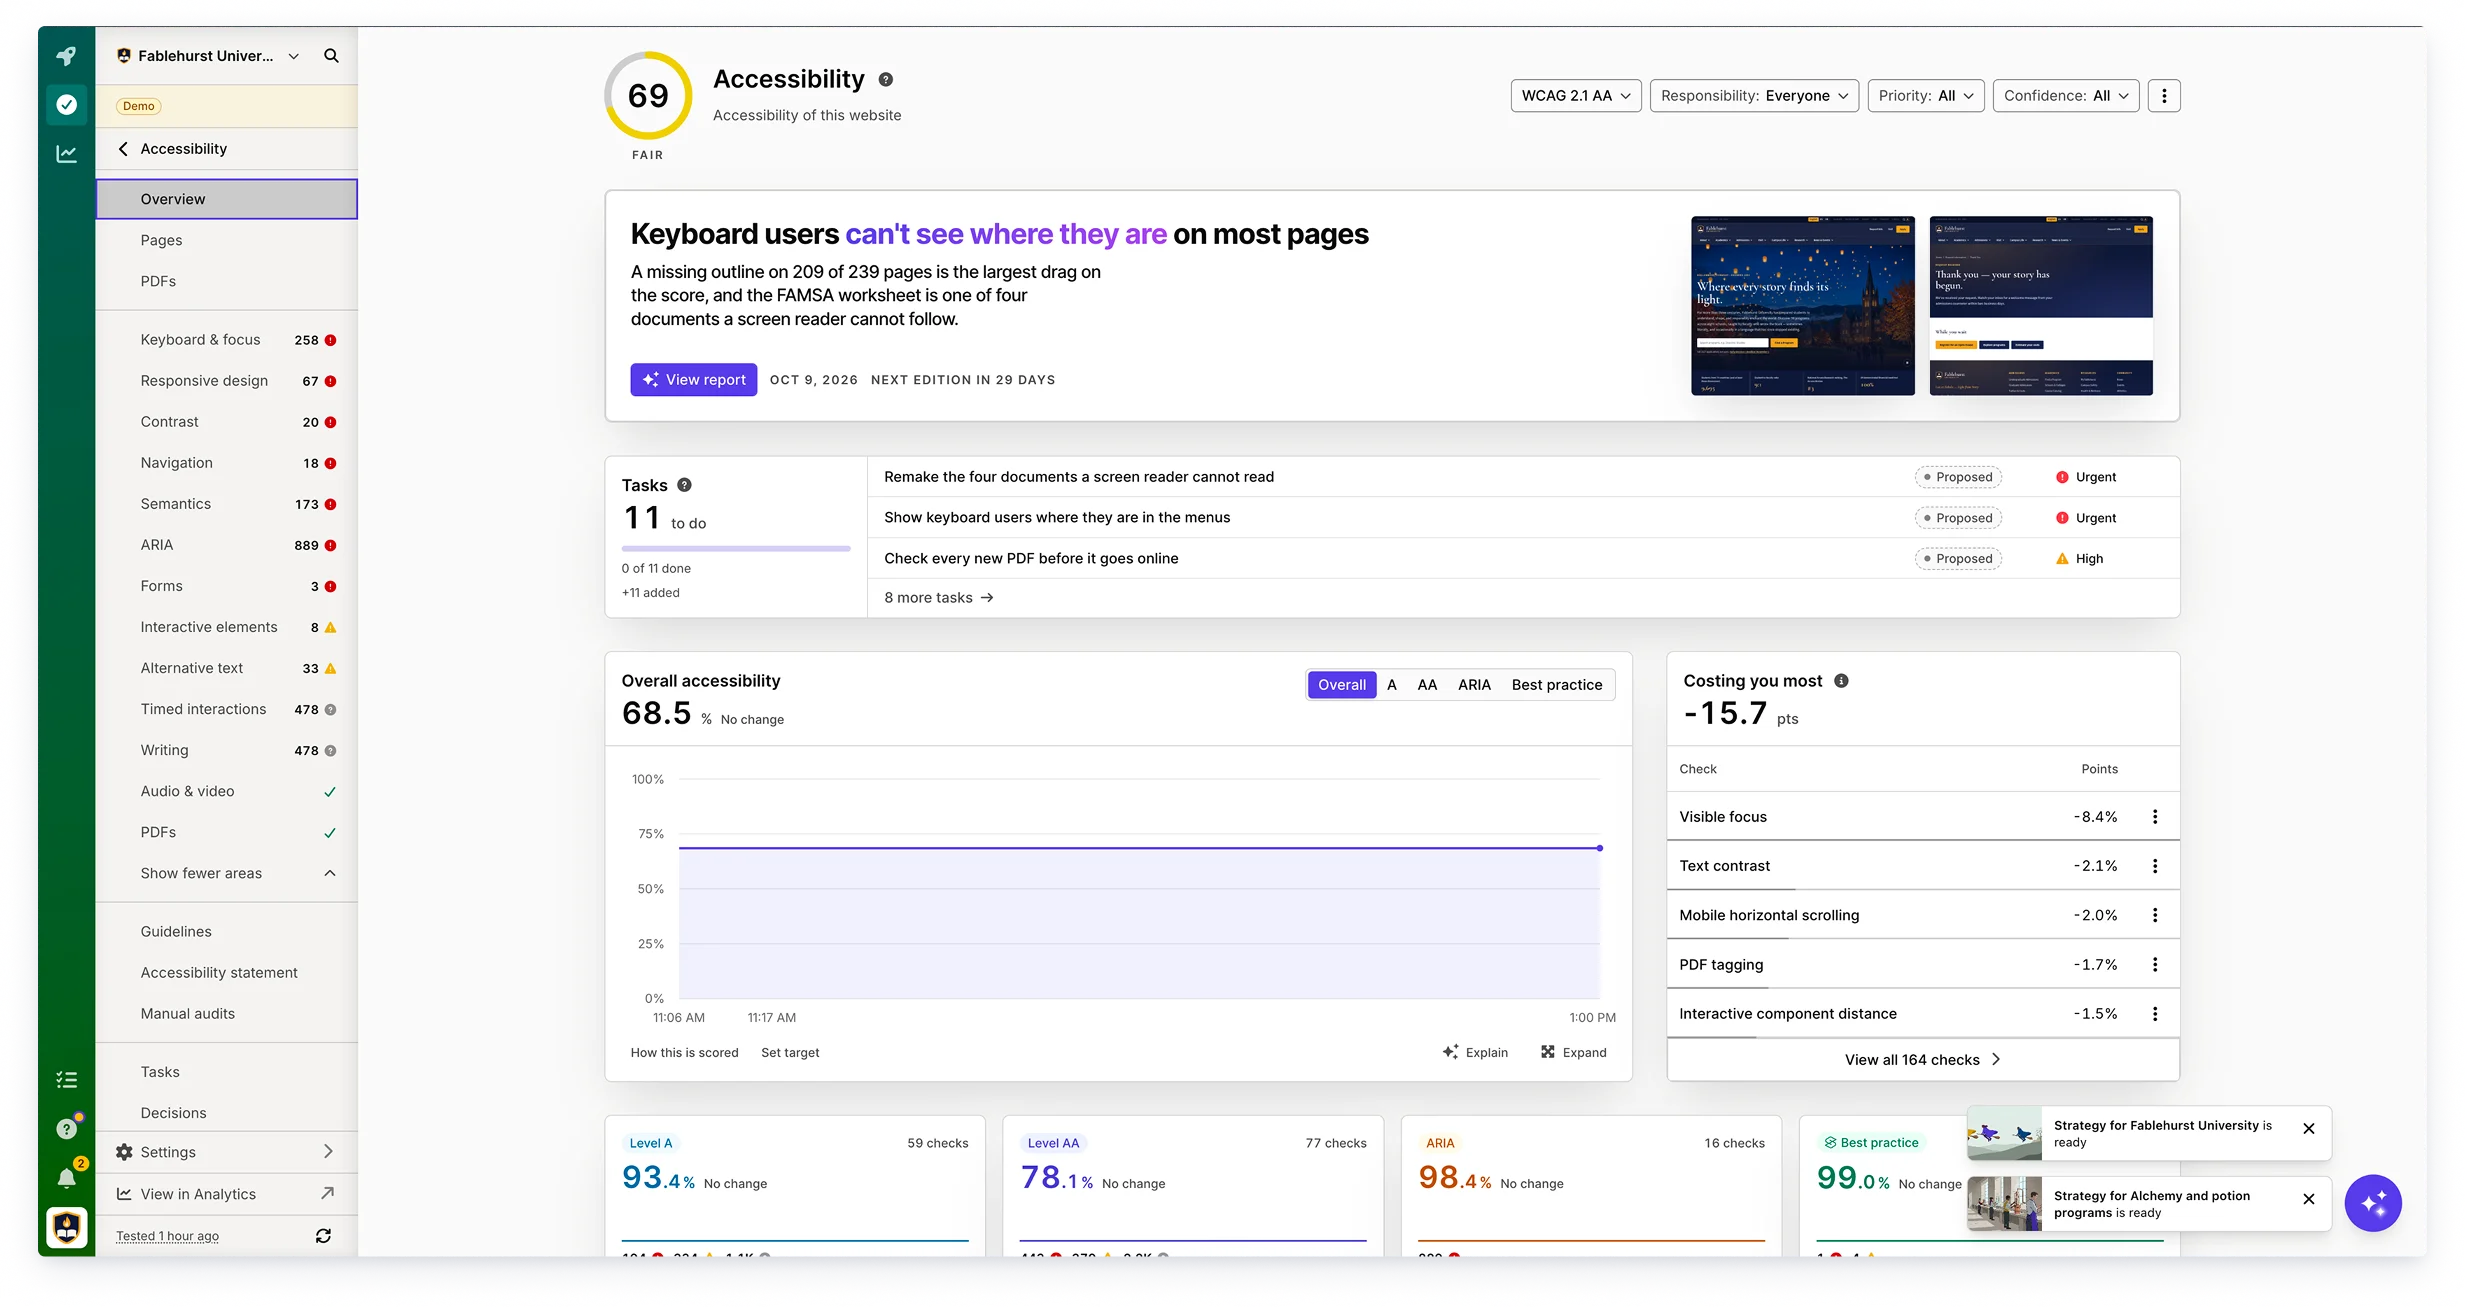Viewport: 2465px width, 1307px height.
Task: Dismiss the Alchemy and potion strategy notification
Action: pyautogui.click(x=2308, y=1199)
